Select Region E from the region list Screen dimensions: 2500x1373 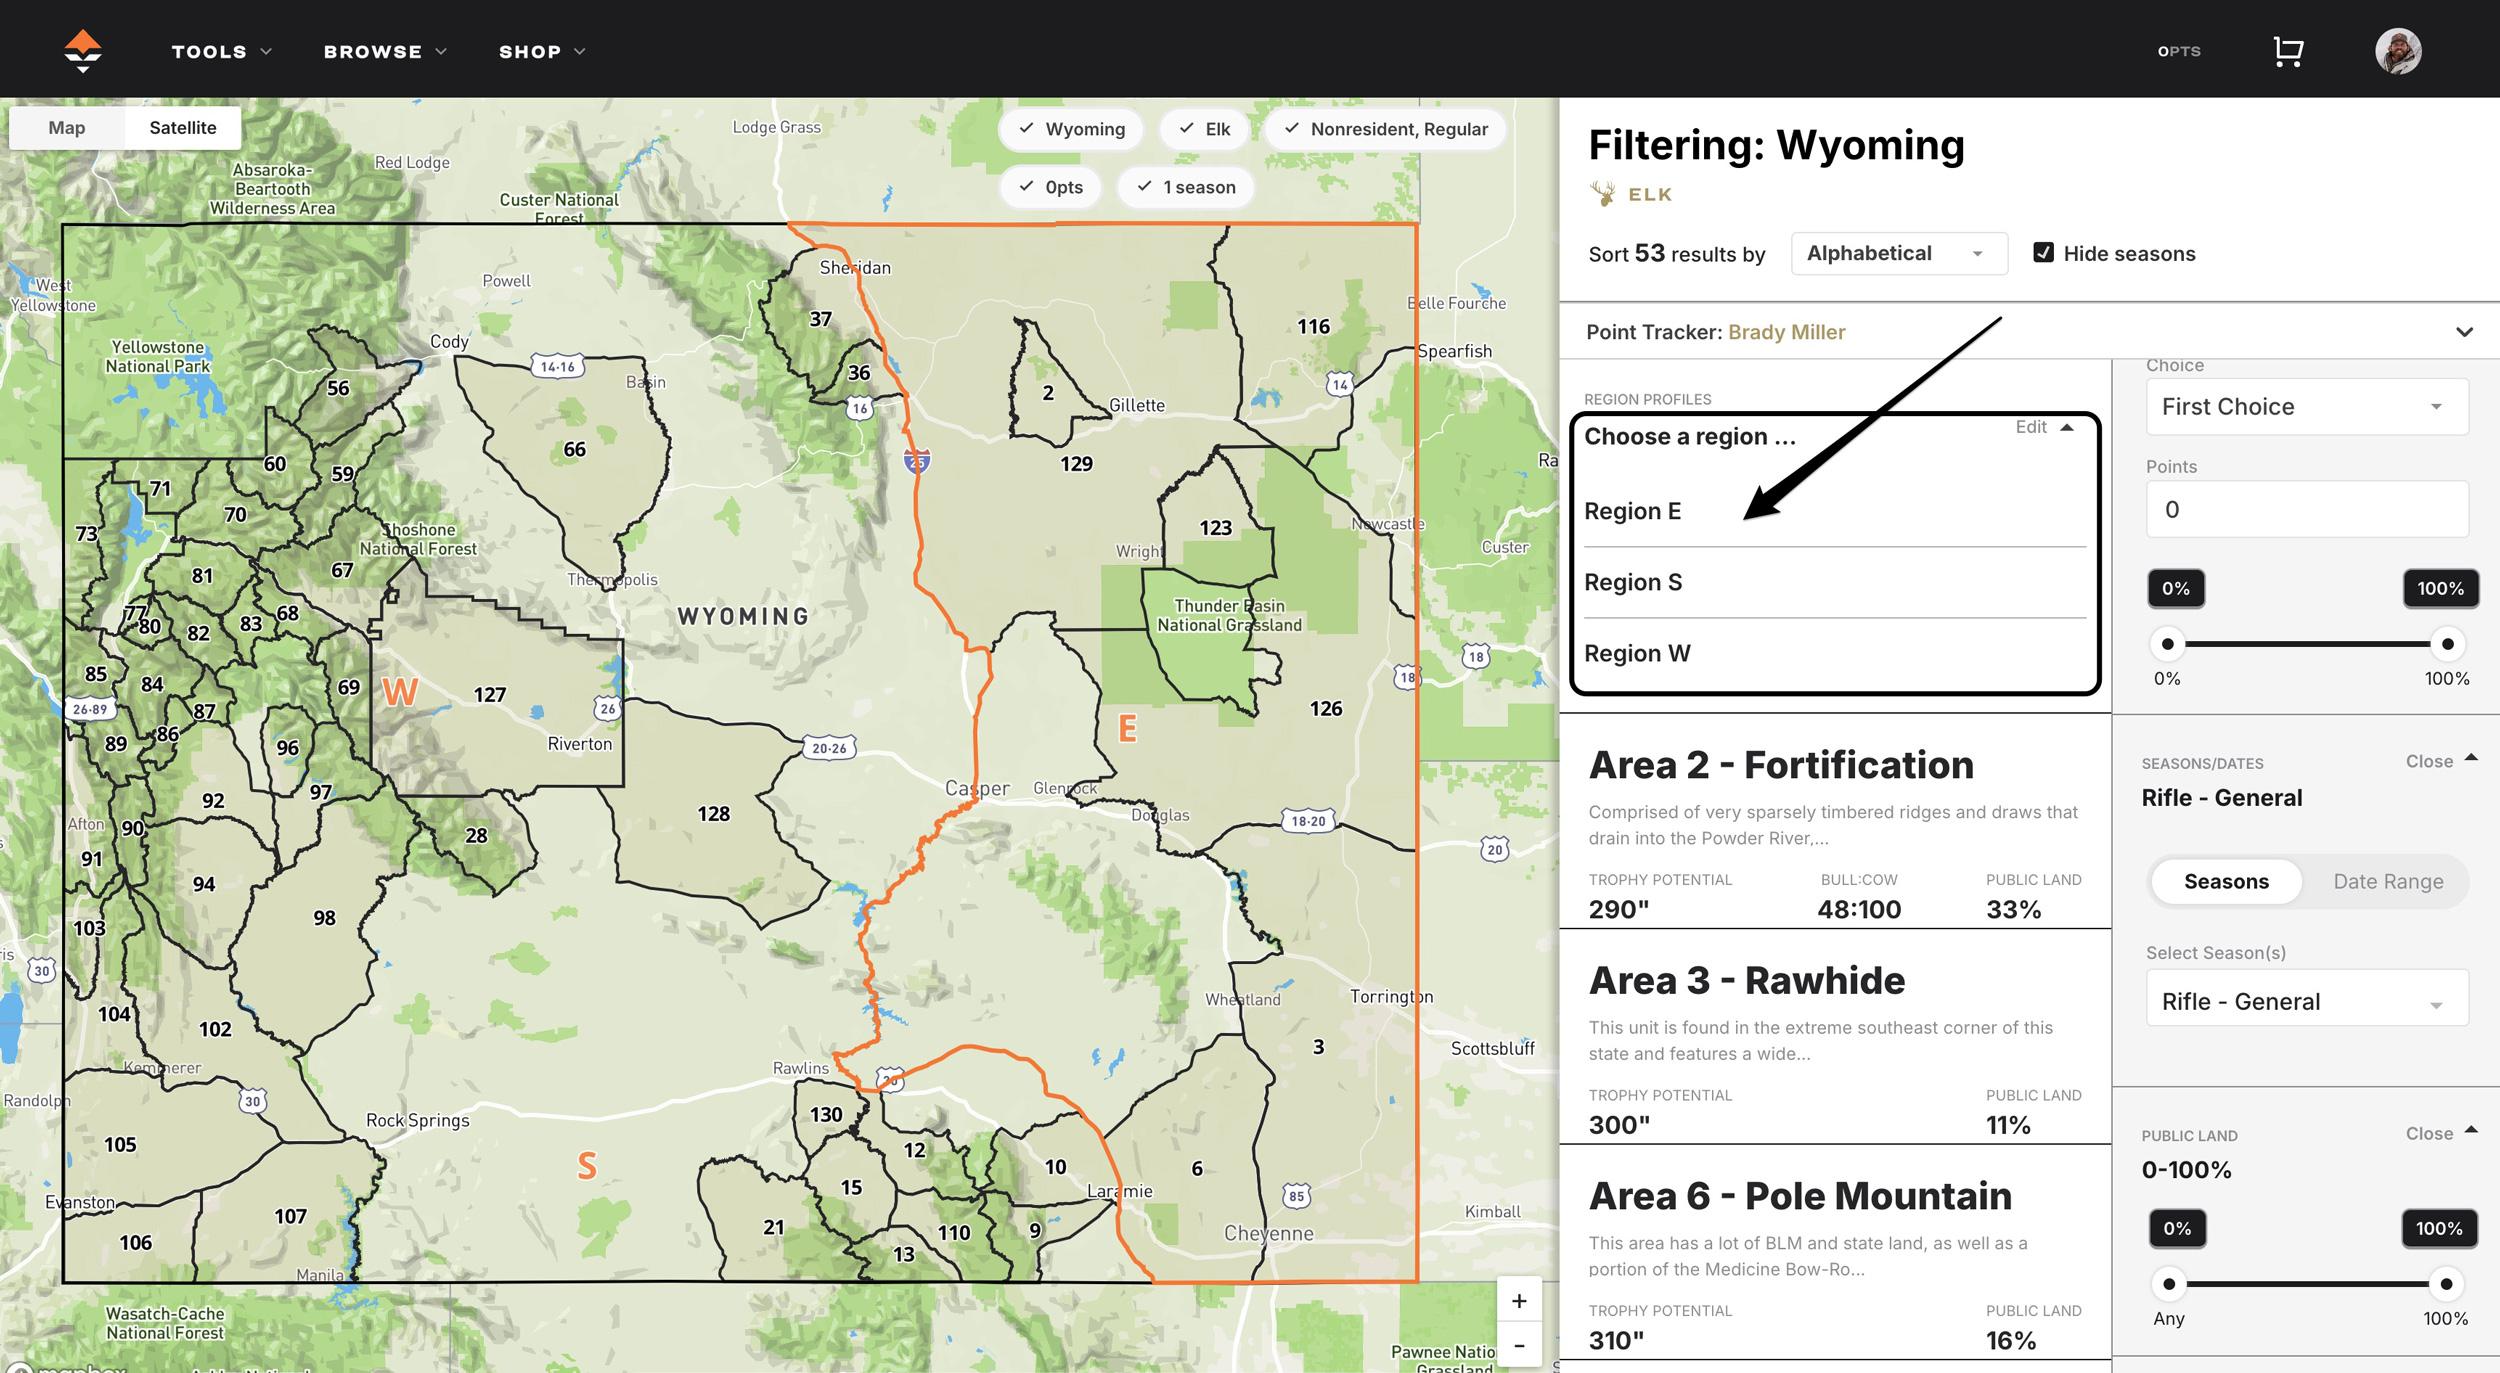point(1633,510)
